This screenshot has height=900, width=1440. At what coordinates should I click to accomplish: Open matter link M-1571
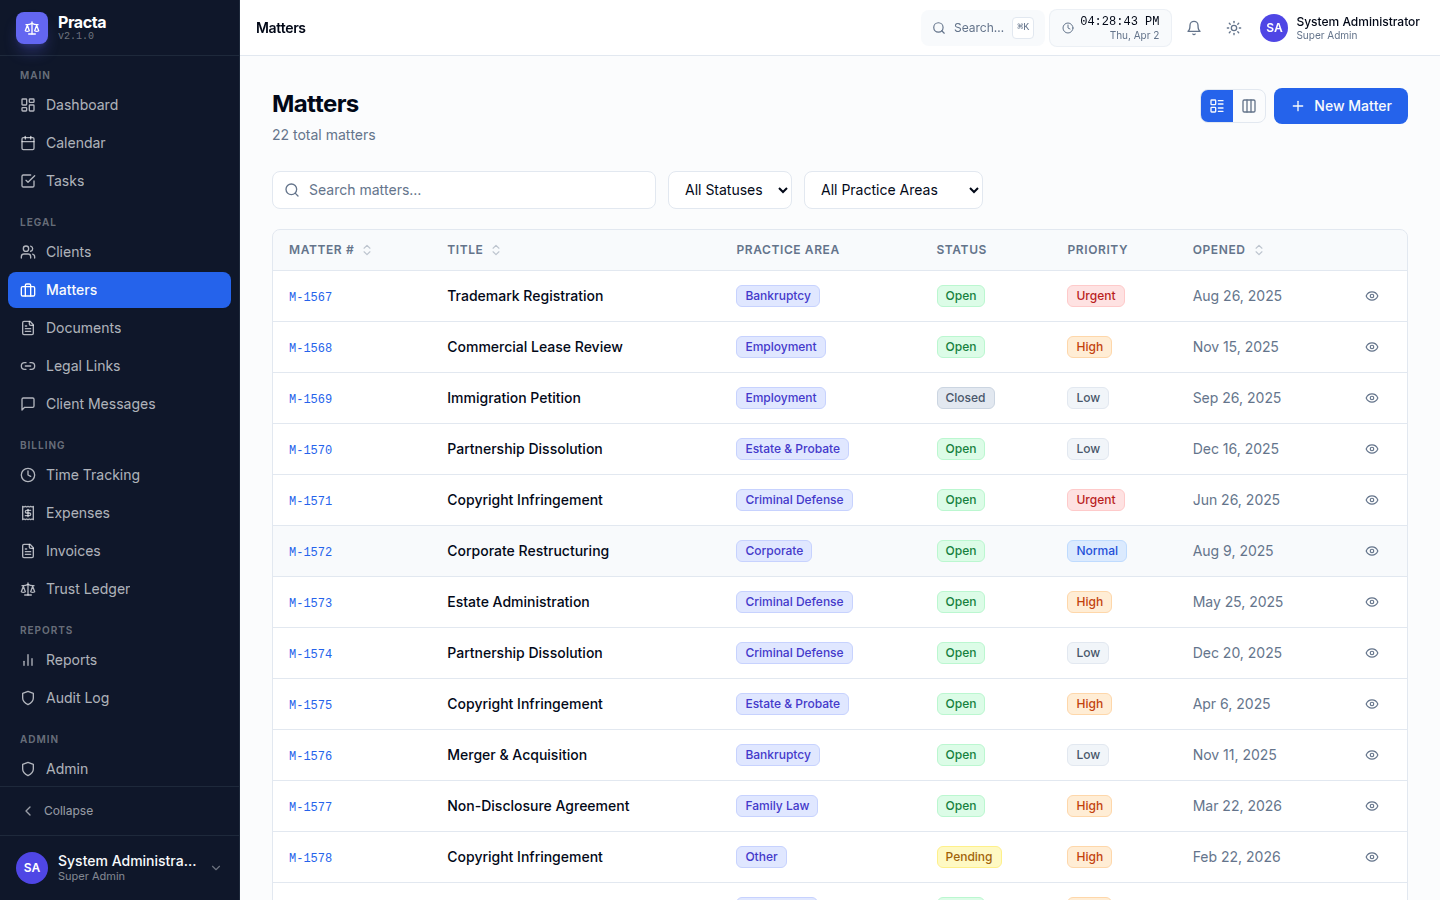[x=310, y=501]
